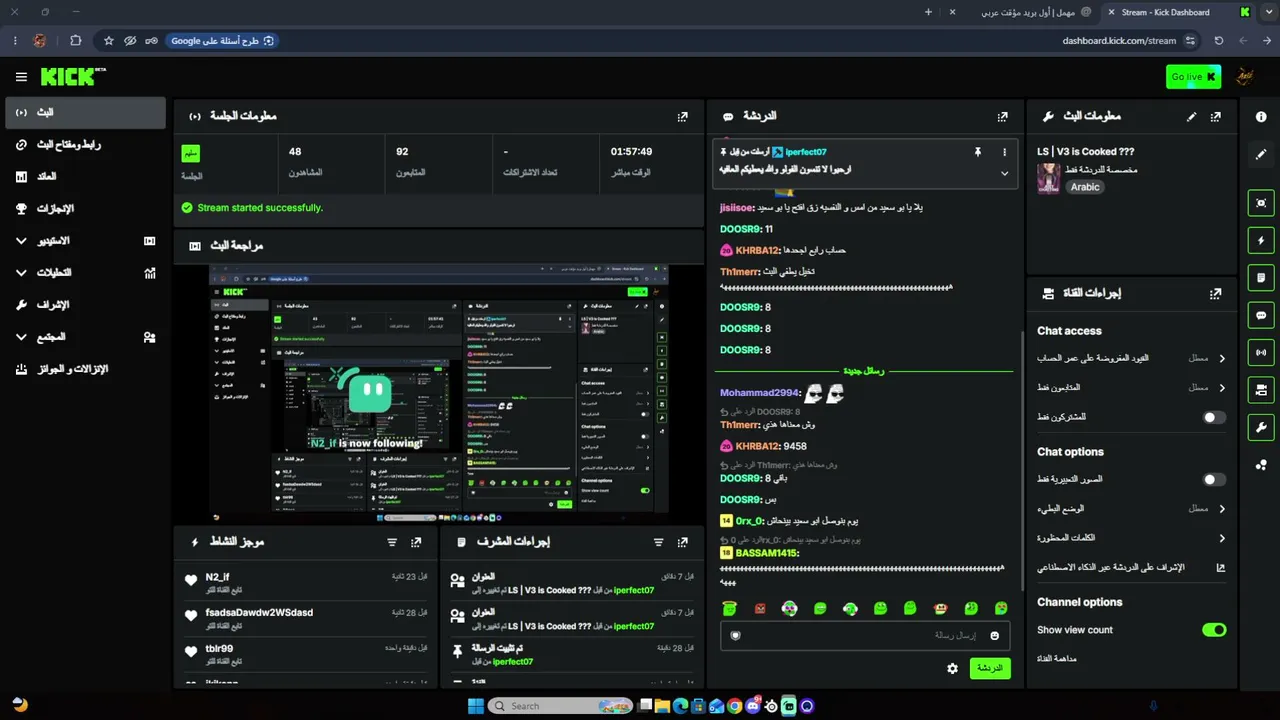Open File Explorer from the taskbar
Viewport: 1280px width, 720px height.
click(x=662, y=706)
